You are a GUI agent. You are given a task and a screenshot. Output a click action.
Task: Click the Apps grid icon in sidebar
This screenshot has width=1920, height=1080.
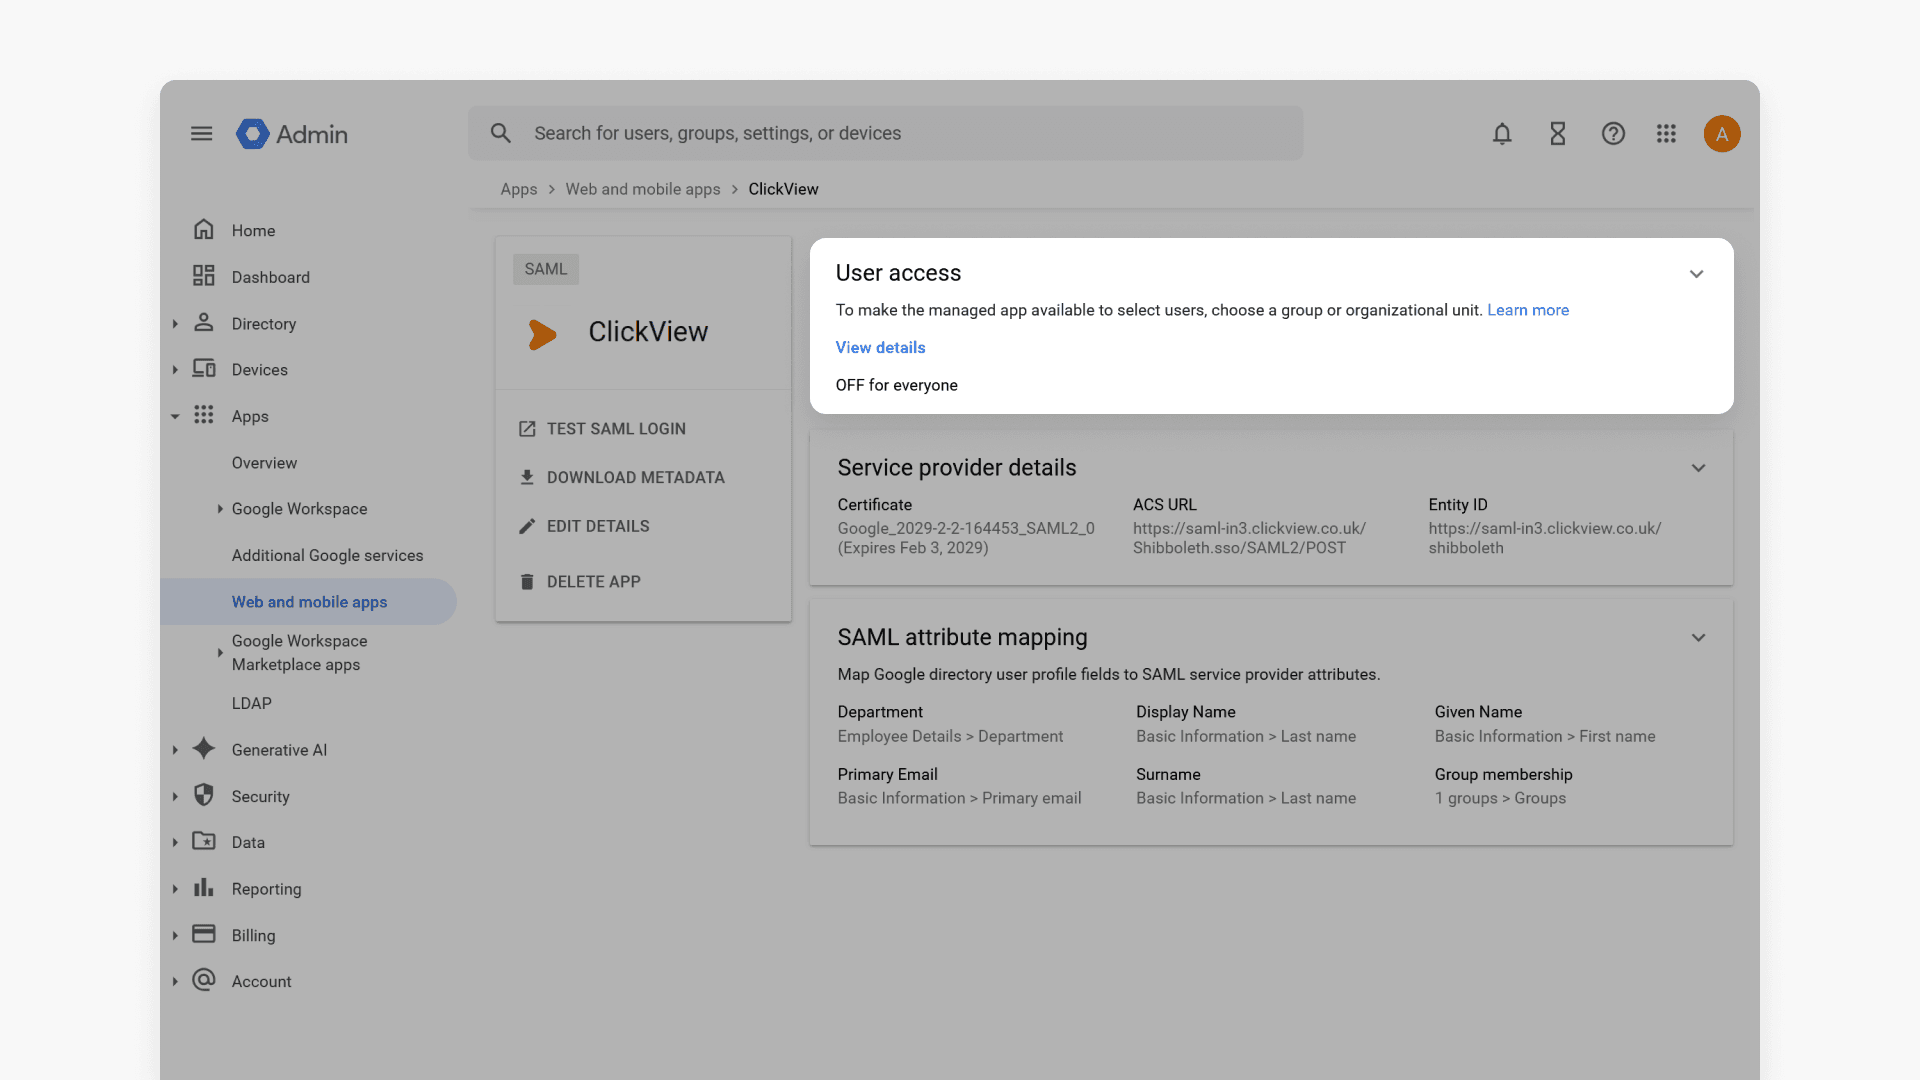coord(204,415)
